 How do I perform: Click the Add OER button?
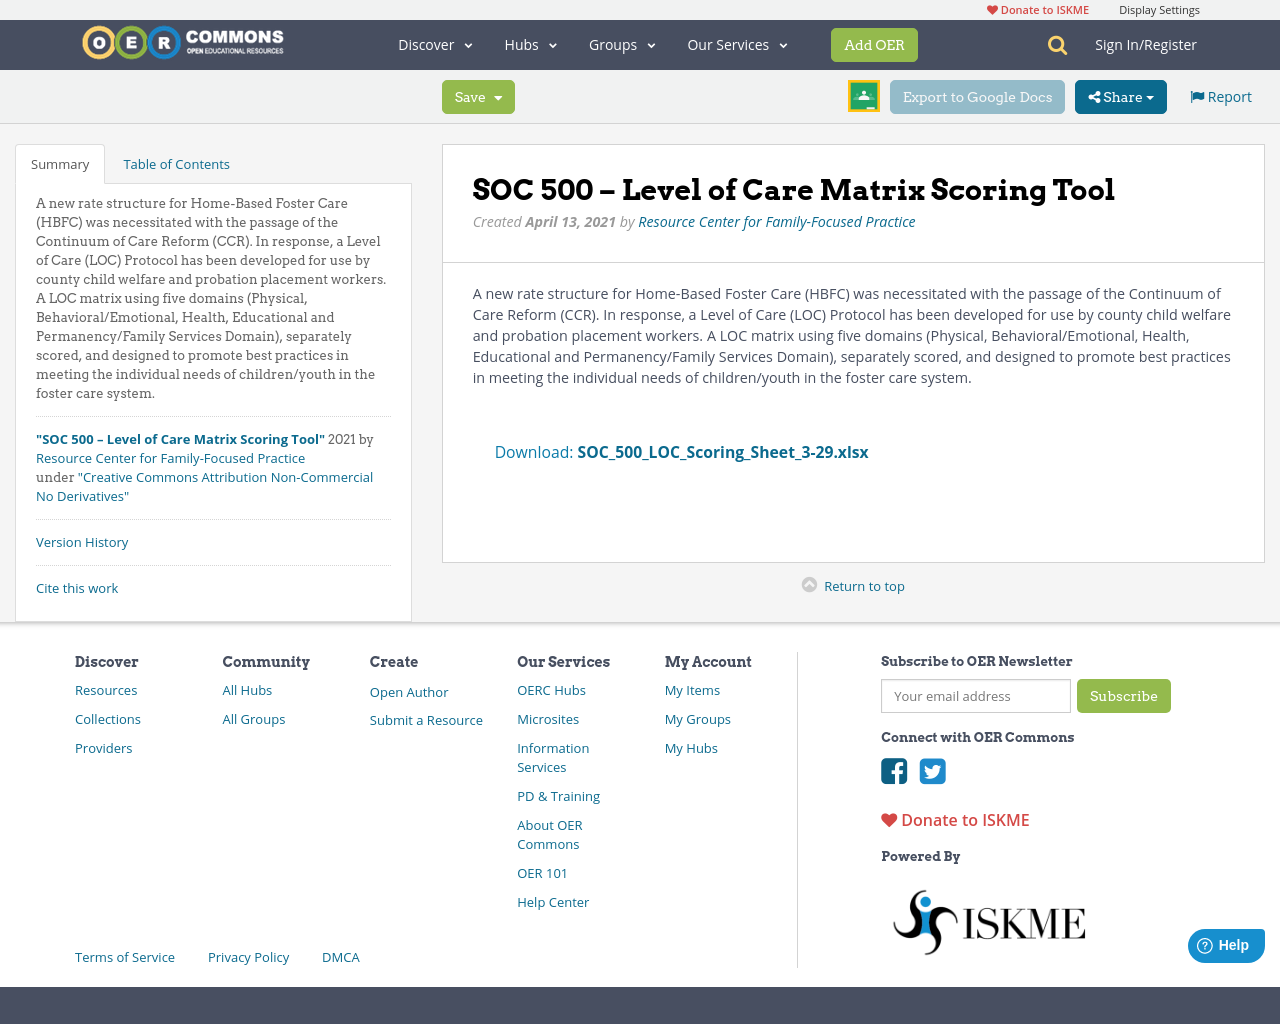click(873, 44)
